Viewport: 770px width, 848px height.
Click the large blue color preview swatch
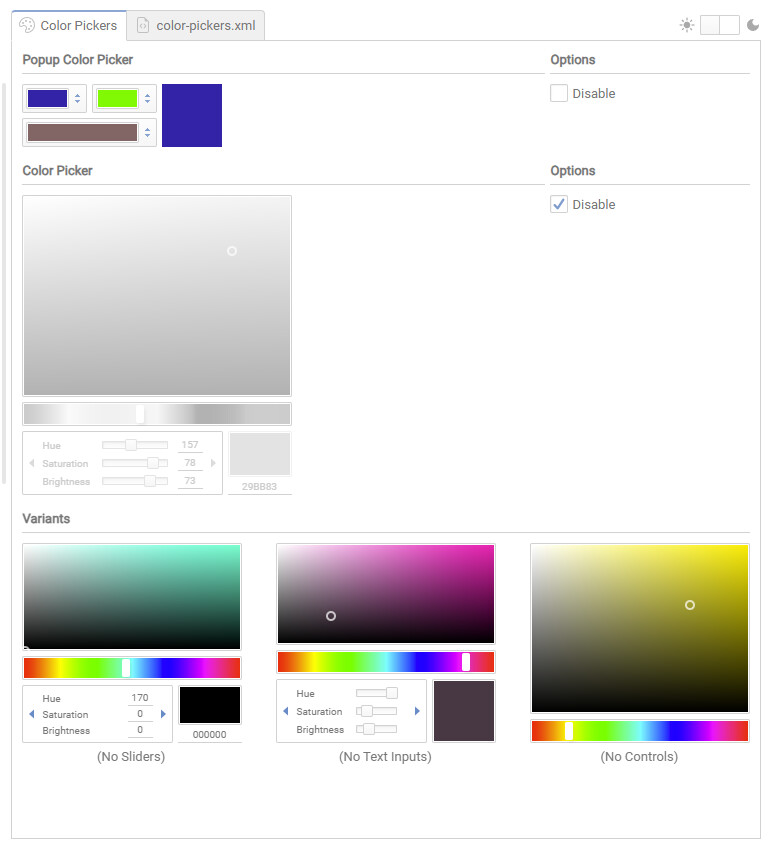click(x=192, y=115)
